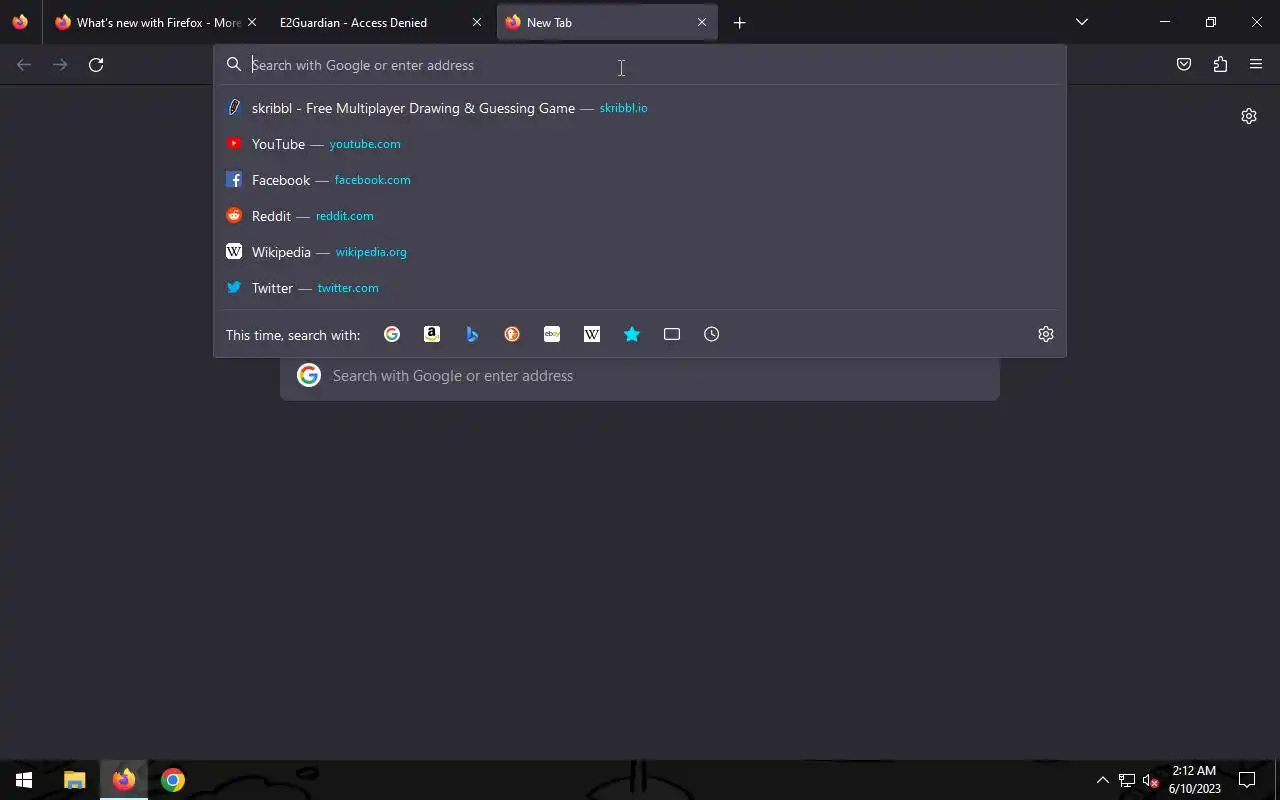Open Google Chrome from taskbar
This screenshot has height=800, width=1280.
(173, 780)
